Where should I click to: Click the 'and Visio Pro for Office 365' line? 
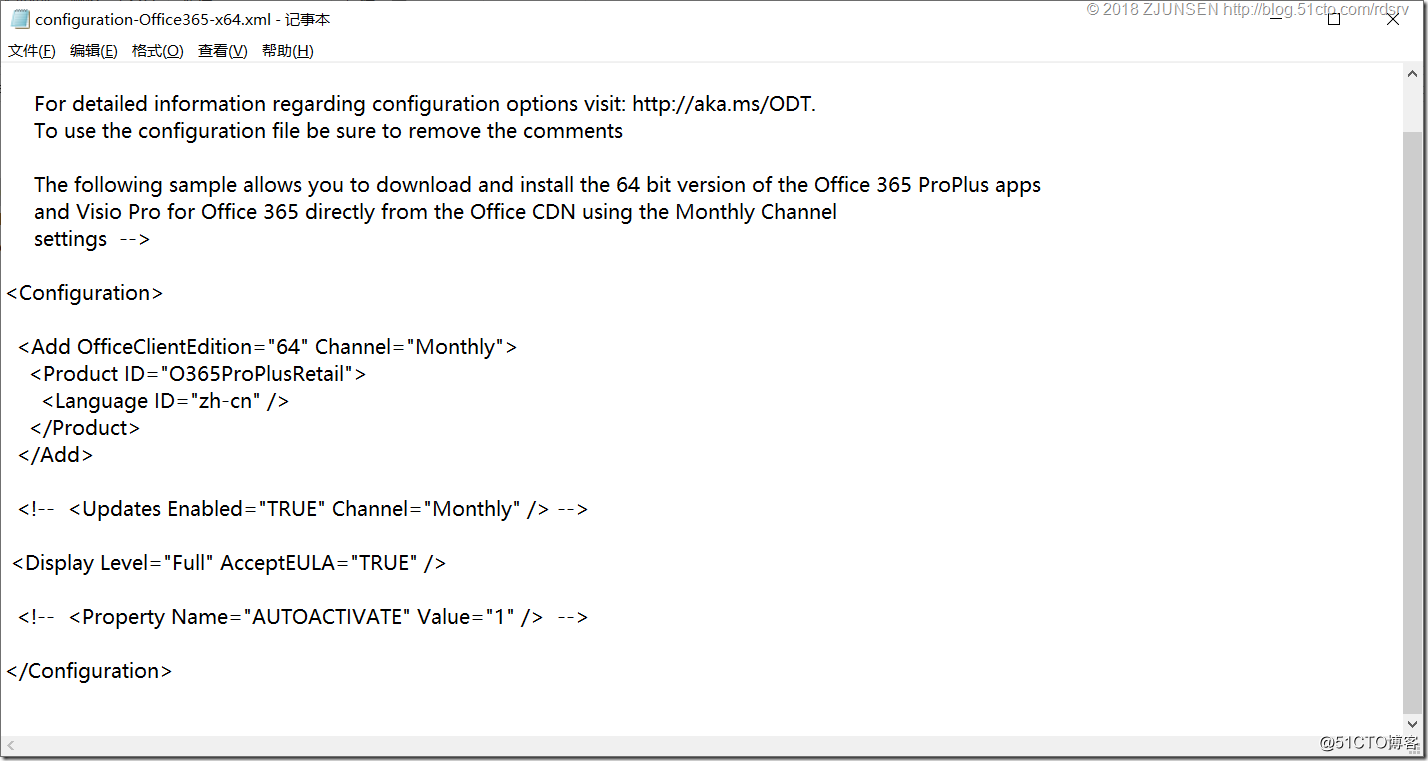pyautogui.click(x=435, y=212)
